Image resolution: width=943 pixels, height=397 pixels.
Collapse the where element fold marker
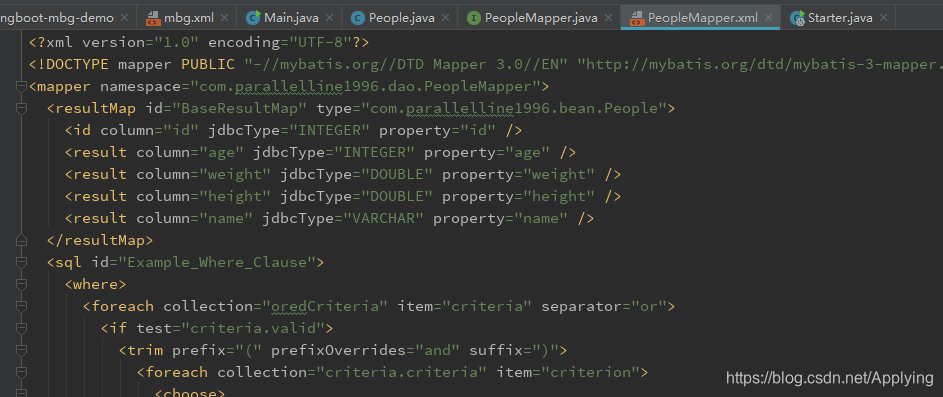(22, 285)
